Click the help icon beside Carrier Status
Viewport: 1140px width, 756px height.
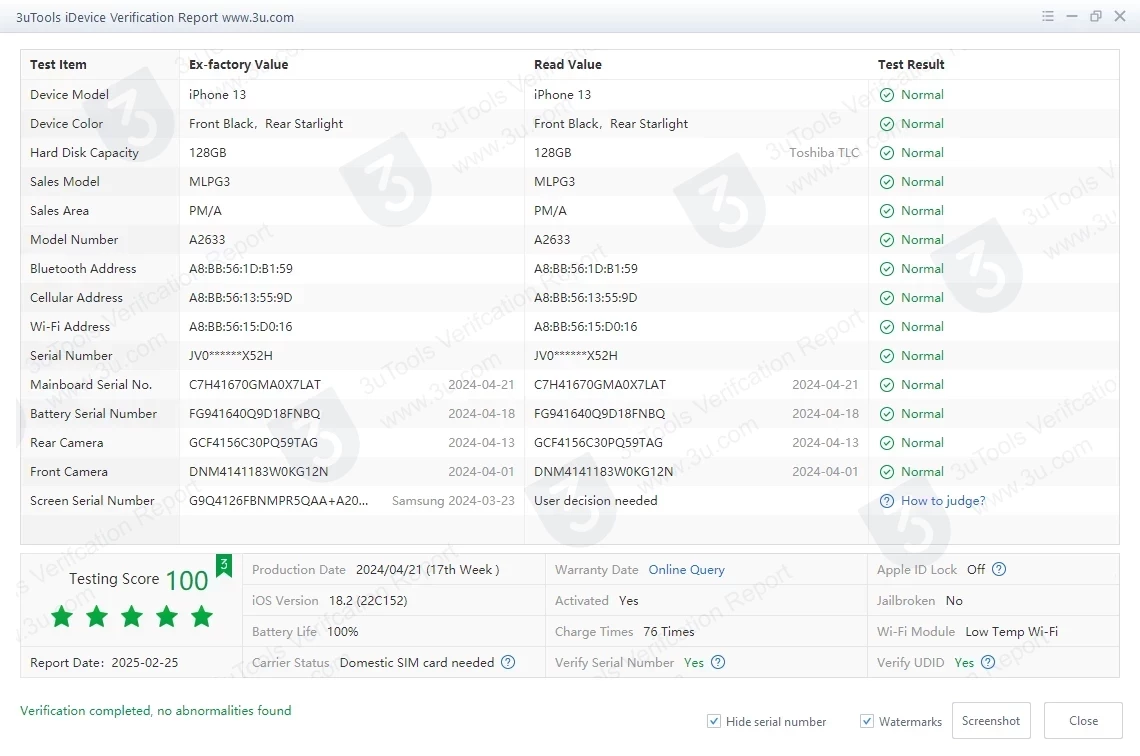pos(508,663)
